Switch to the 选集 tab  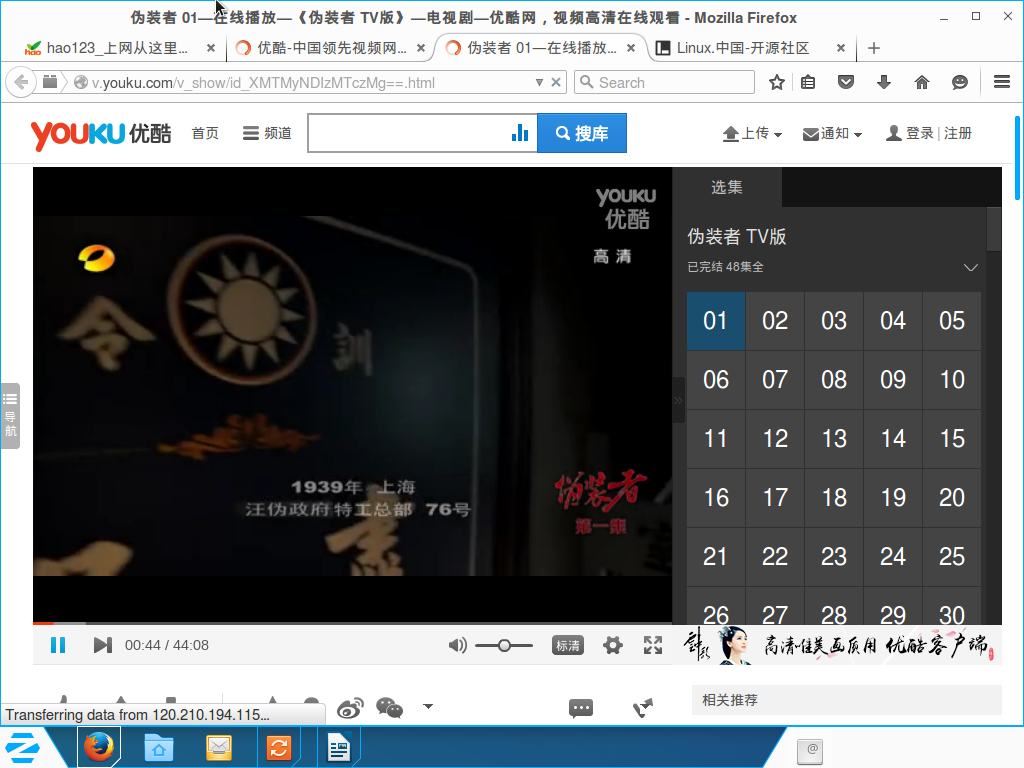coord(727,187)
